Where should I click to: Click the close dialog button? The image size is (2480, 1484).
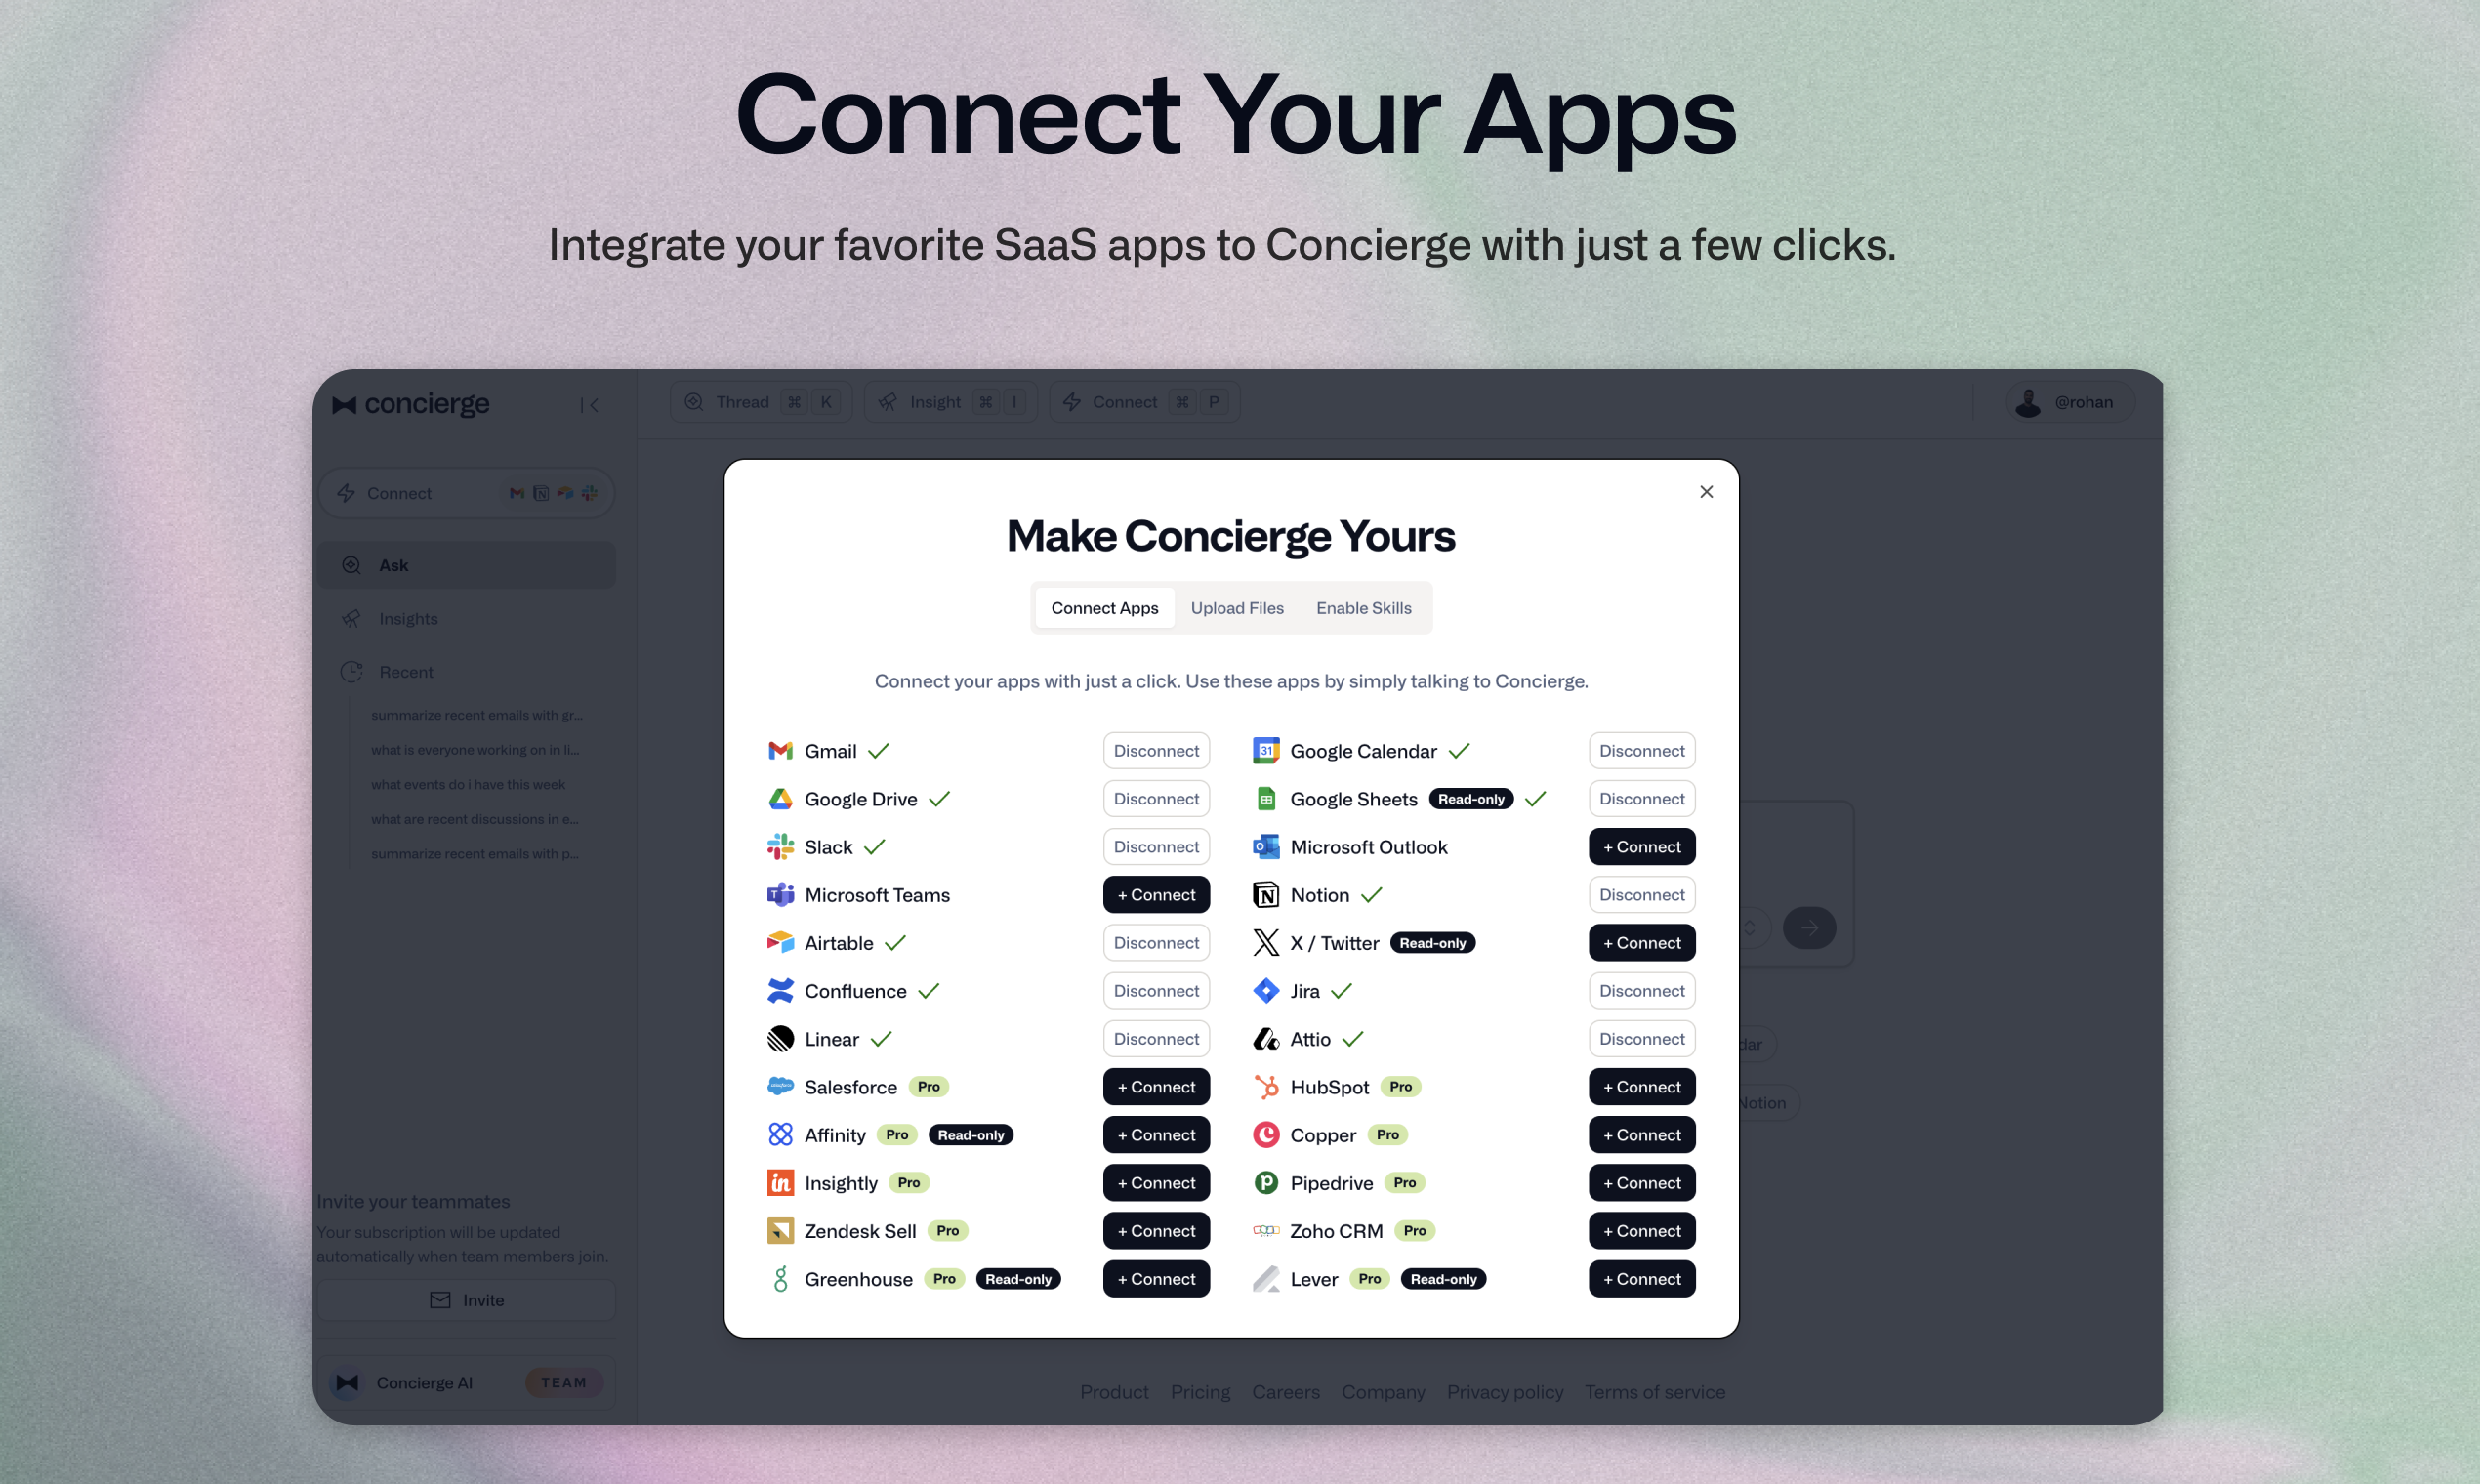point(1707,491)
